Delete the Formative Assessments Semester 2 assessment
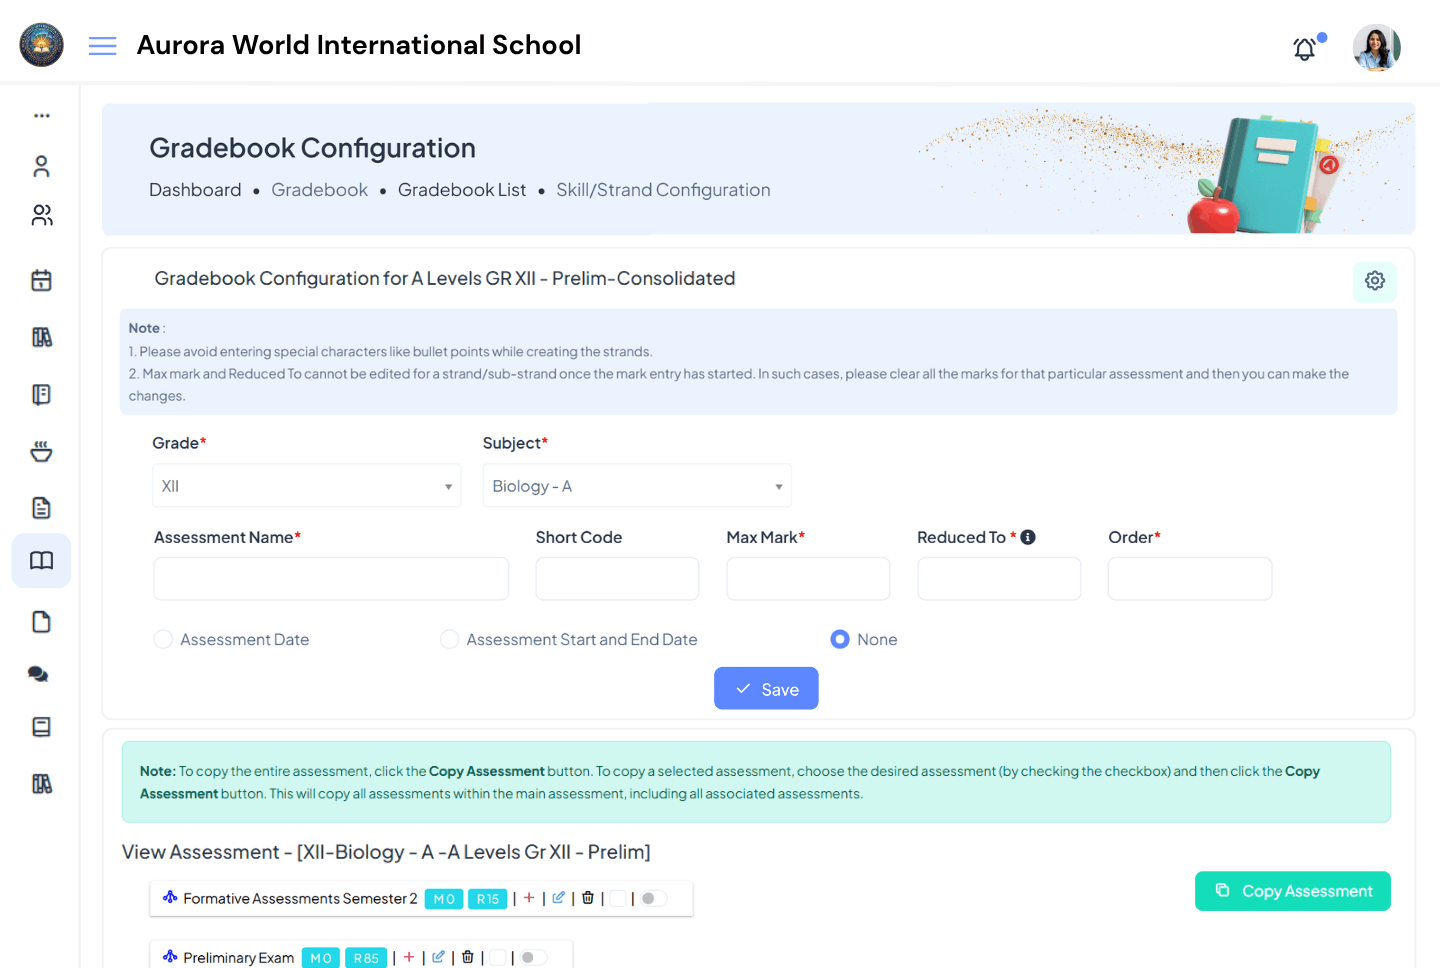This screenshot has height=968, width=1440. click(587, 898)
